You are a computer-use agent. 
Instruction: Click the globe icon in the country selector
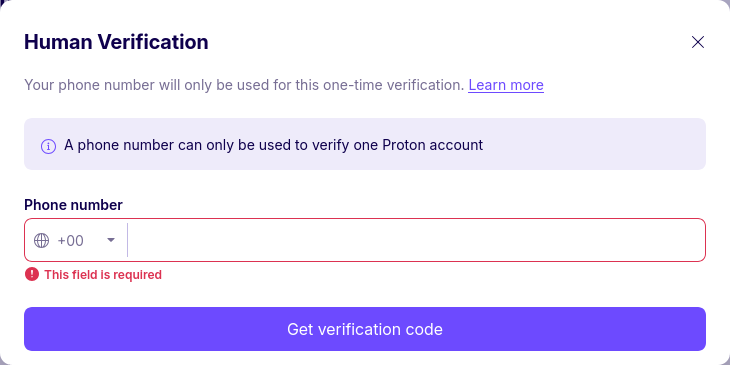click(41, 241)
